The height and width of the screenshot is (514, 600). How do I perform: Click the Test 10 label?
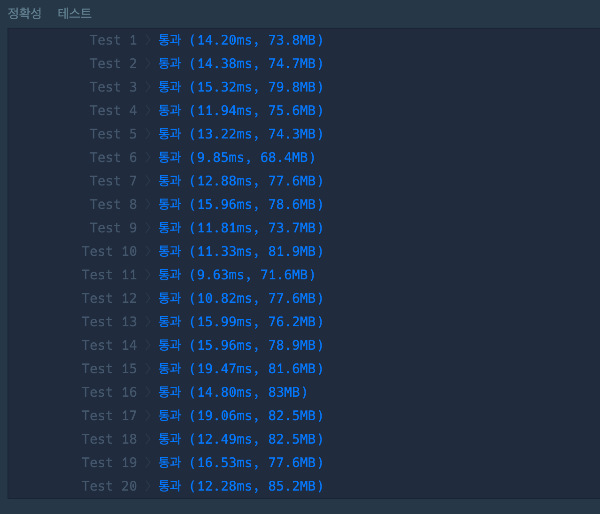[109, 251]
